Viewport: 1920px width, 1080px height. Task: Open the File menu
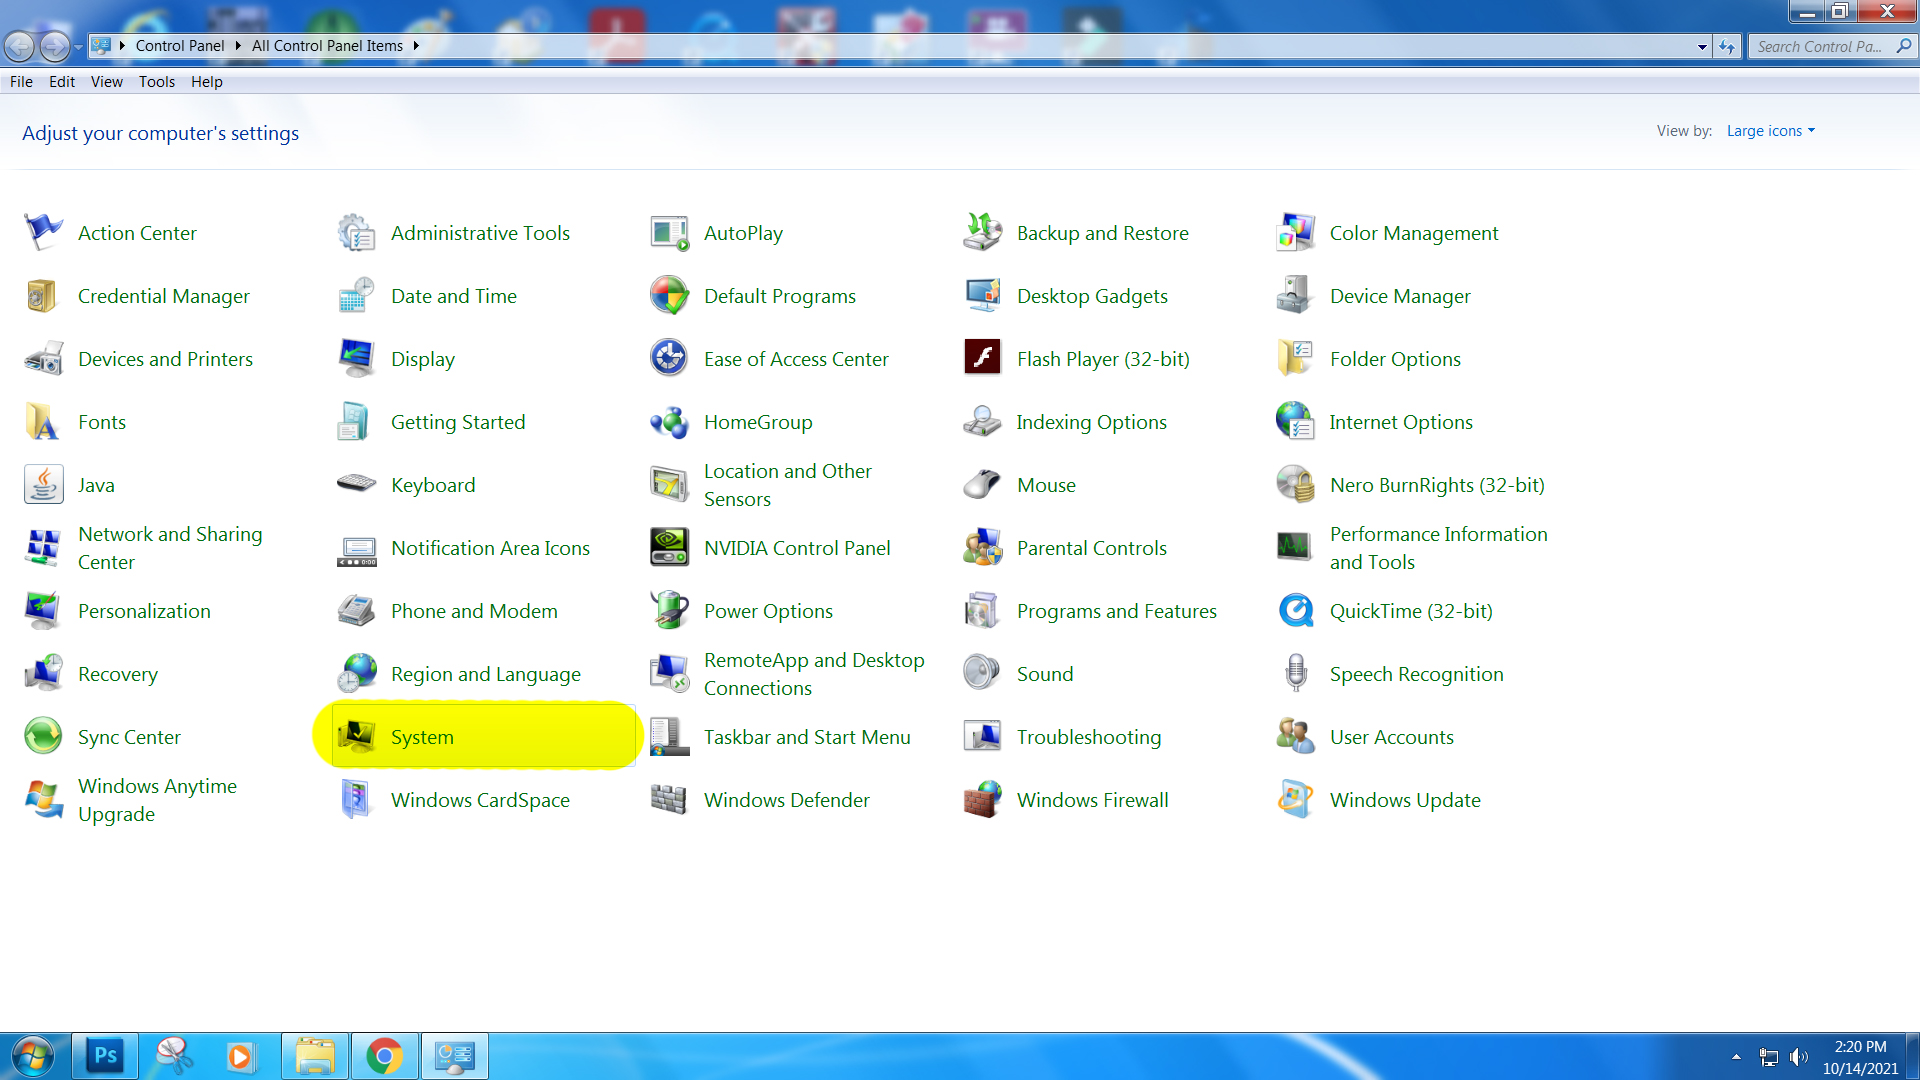tap(21, 82)
